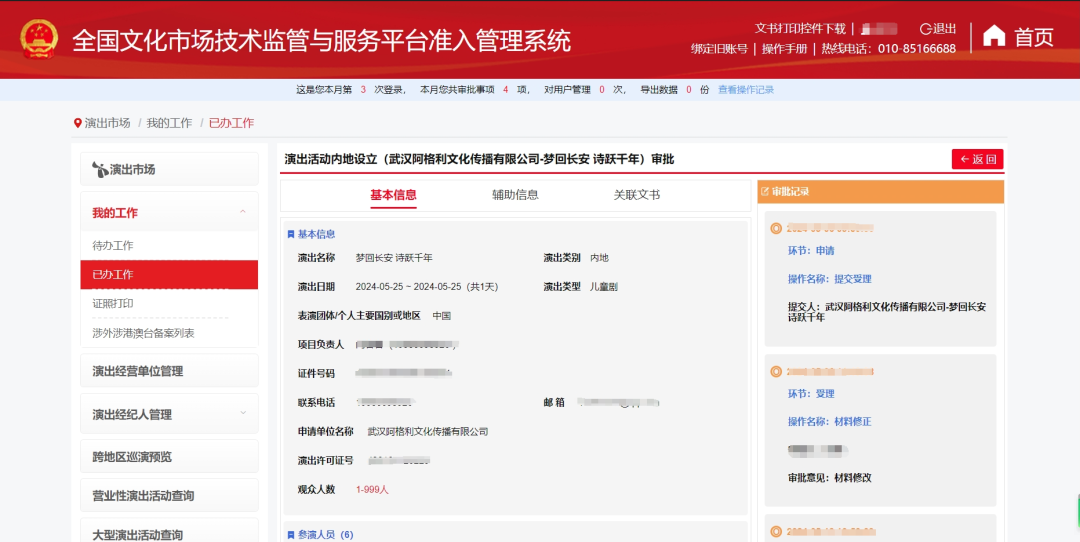Collapse the 我的工作 sidebar section
The image size is (1080, 542).
(243, 212)
